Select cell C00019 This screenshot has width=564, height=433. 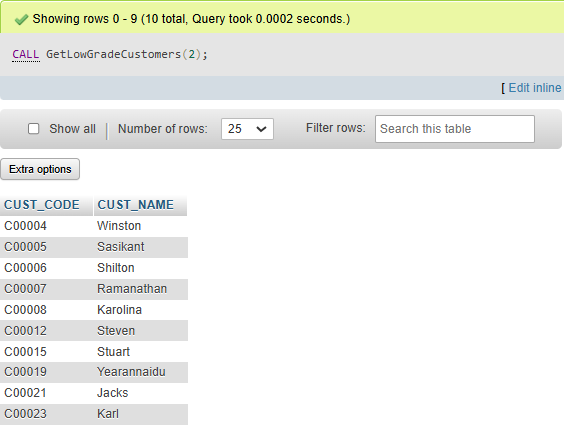pyautogui.click(x=26, y=372)
